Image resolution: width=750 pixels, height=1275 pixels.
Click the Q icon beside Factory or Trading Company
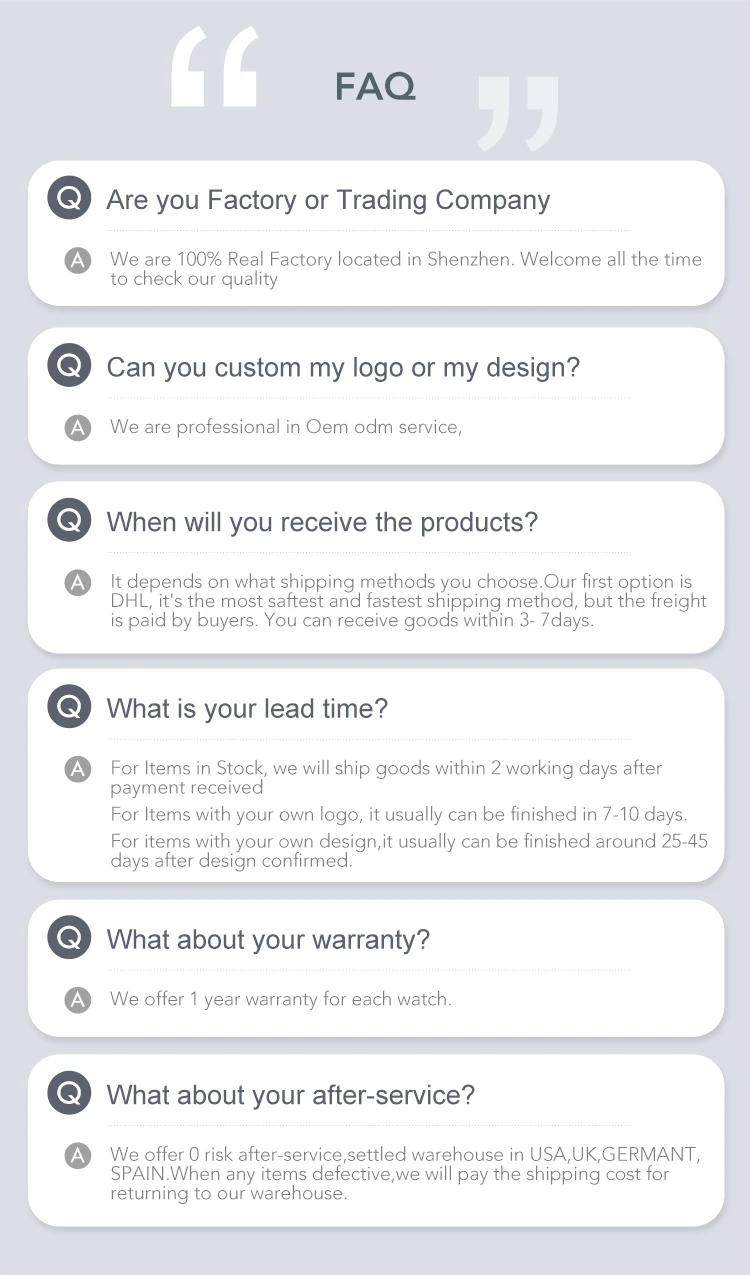pos(69,199)
